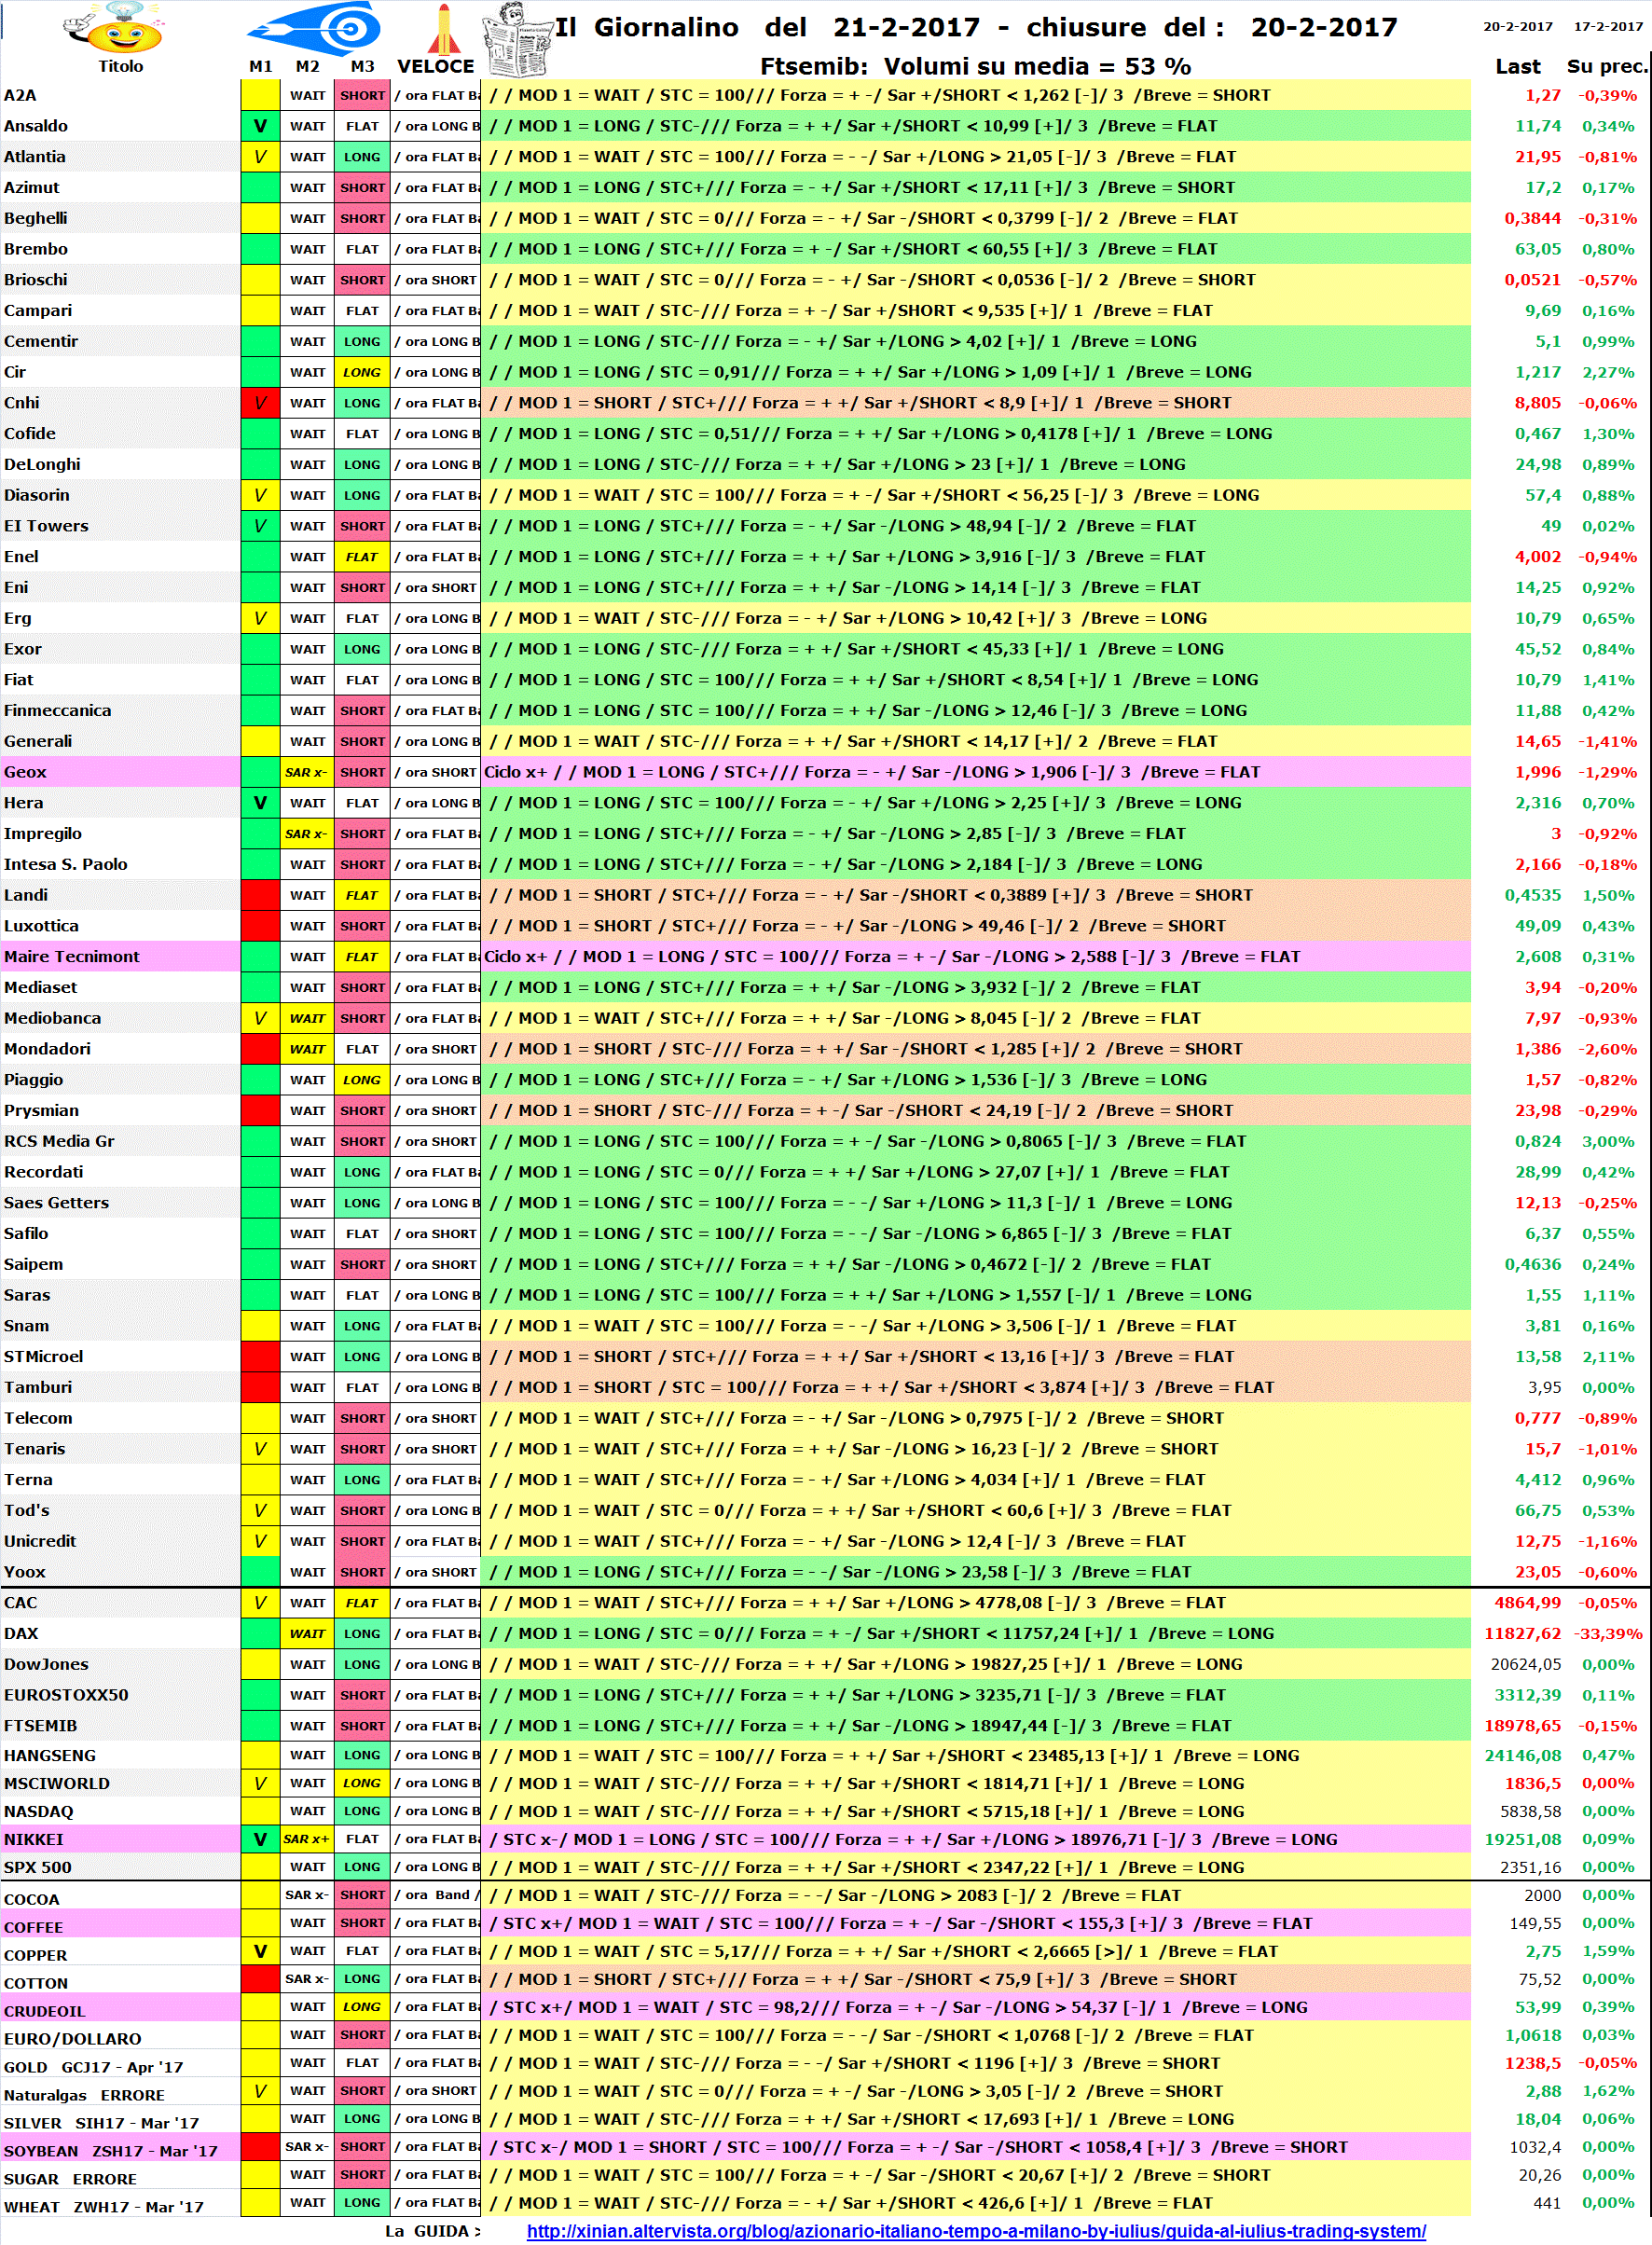Select the 'Brembo' title cell
1652x2245 pixels.
120,249
